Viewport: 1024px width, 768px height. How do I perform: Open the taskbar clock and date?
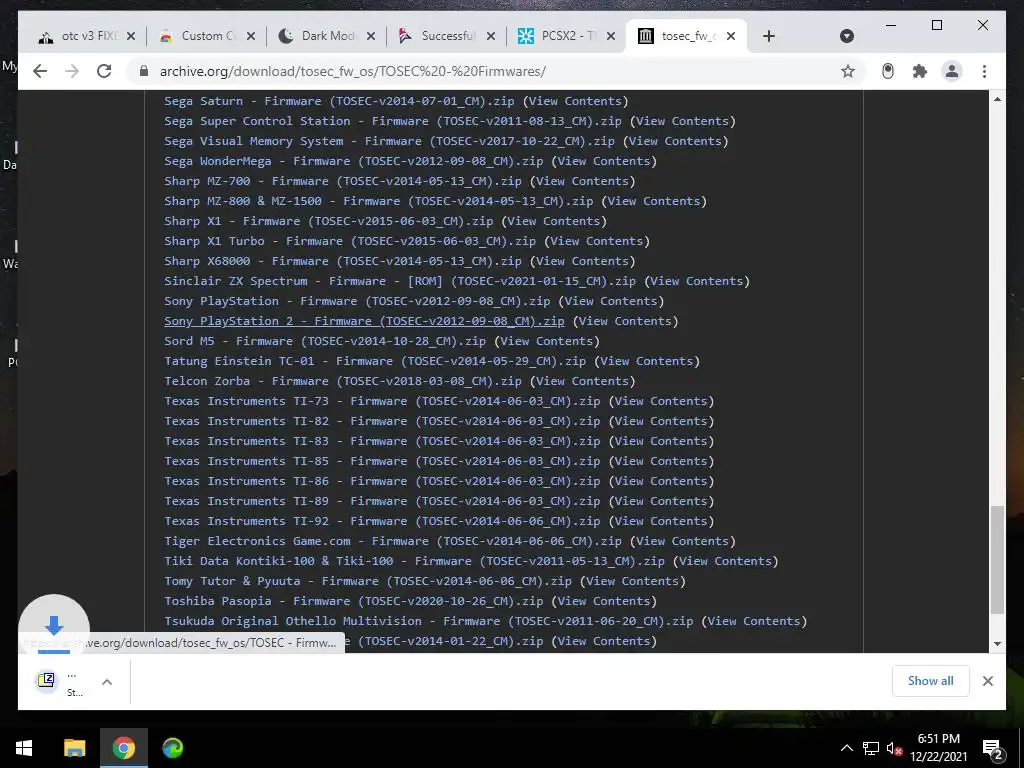(x=938, y=748)
